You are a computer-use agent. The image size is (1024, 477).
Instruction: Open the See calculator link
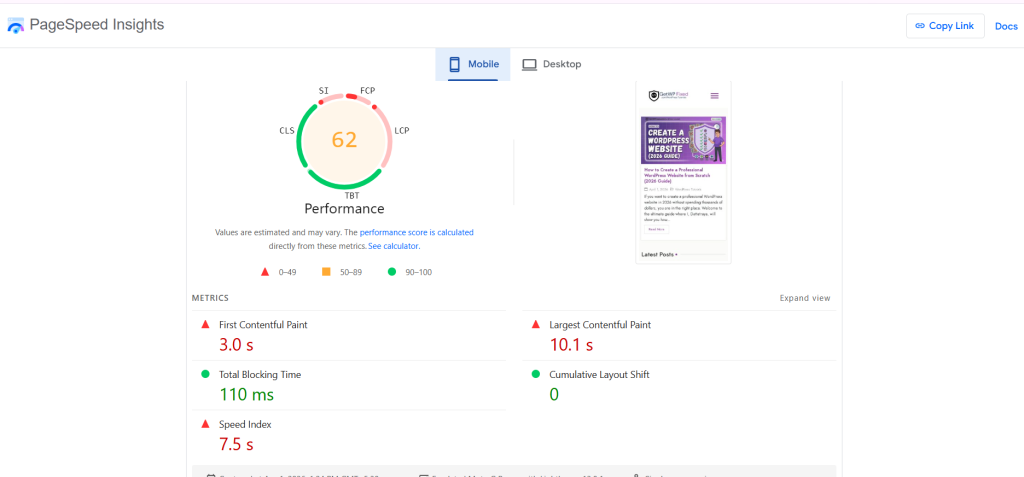[x=393, y=246]
